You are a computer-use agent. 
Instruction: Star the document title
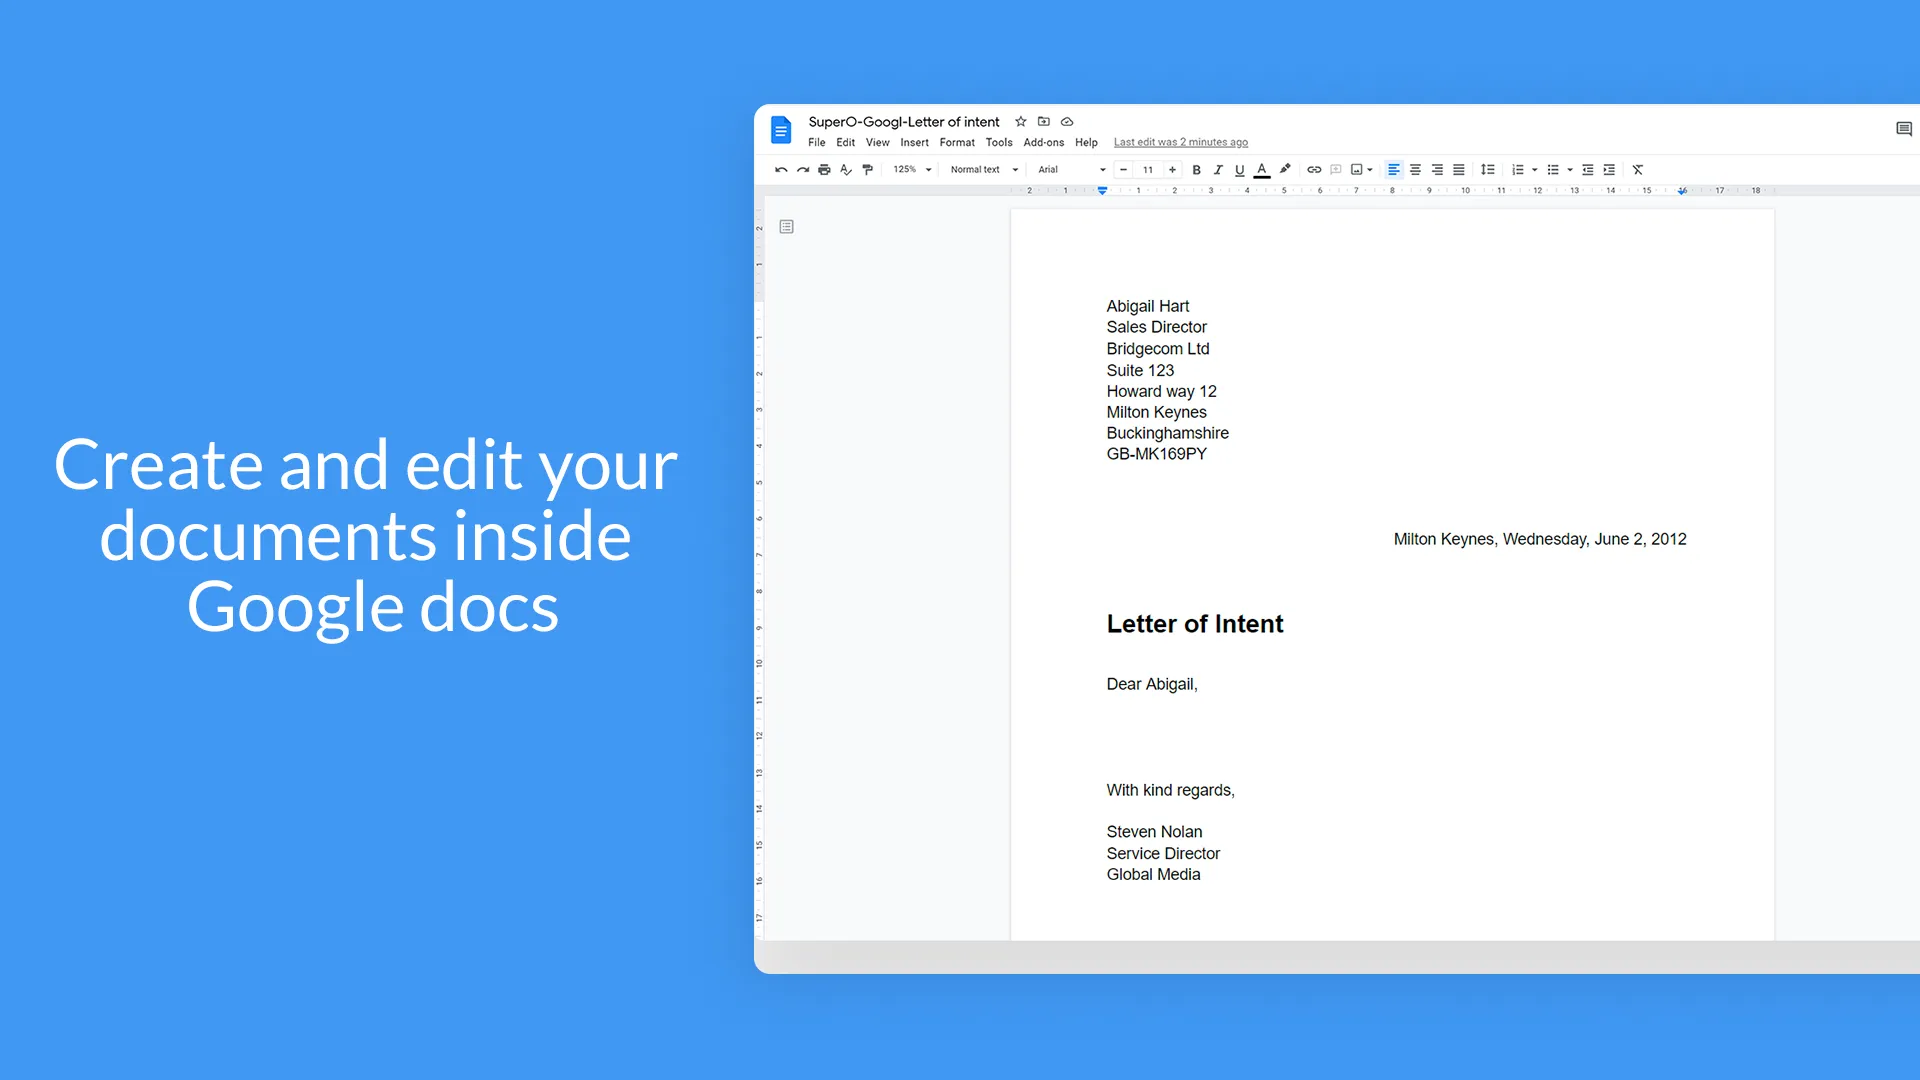coord(1021,122)
